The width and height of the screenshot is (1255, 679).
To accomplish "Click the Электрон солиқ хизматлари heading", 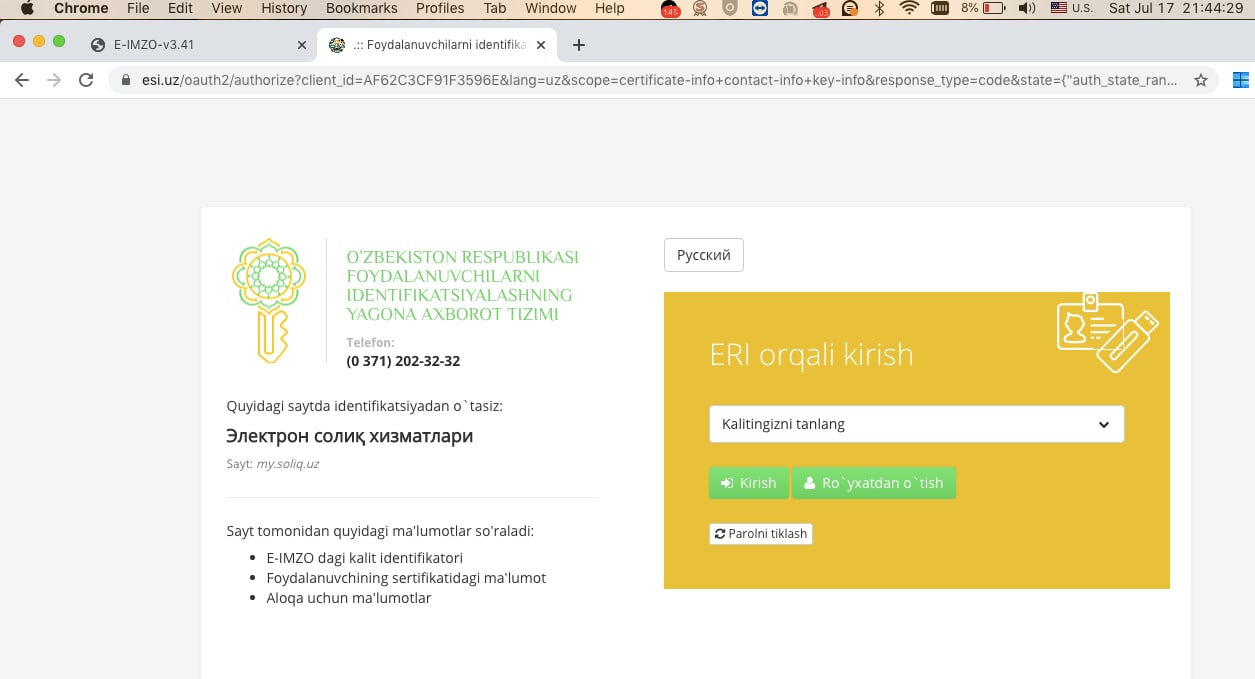I will point(350,436).
